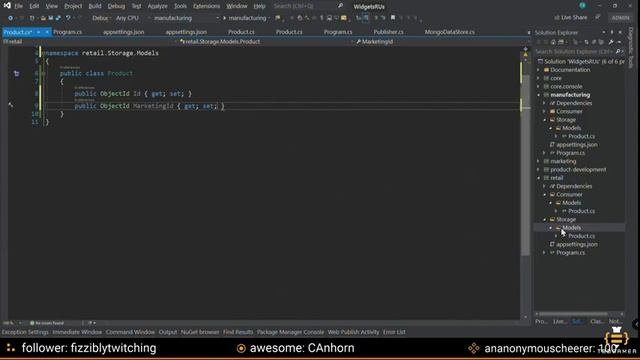Click the wrench Properties icon in Solution Explorer
The image size is (640, 360).
click(x=611, y=42)
